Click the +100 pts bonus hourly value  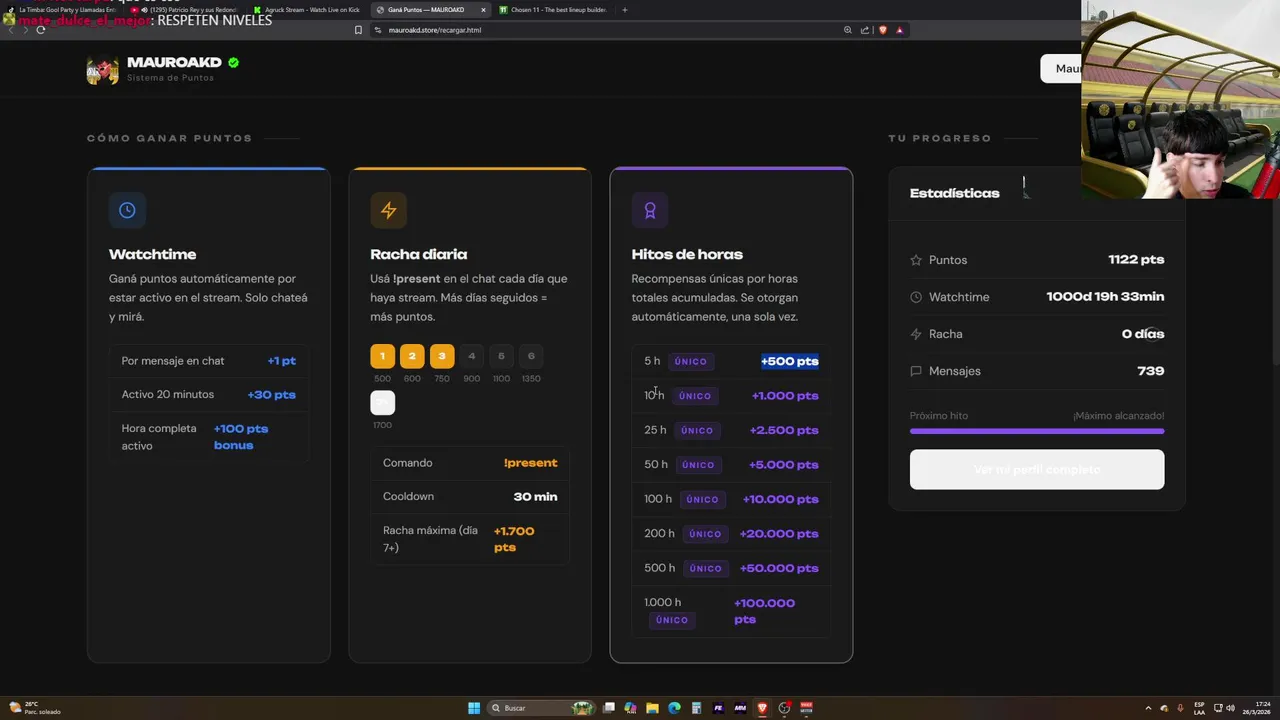click(x=241, y=437)
